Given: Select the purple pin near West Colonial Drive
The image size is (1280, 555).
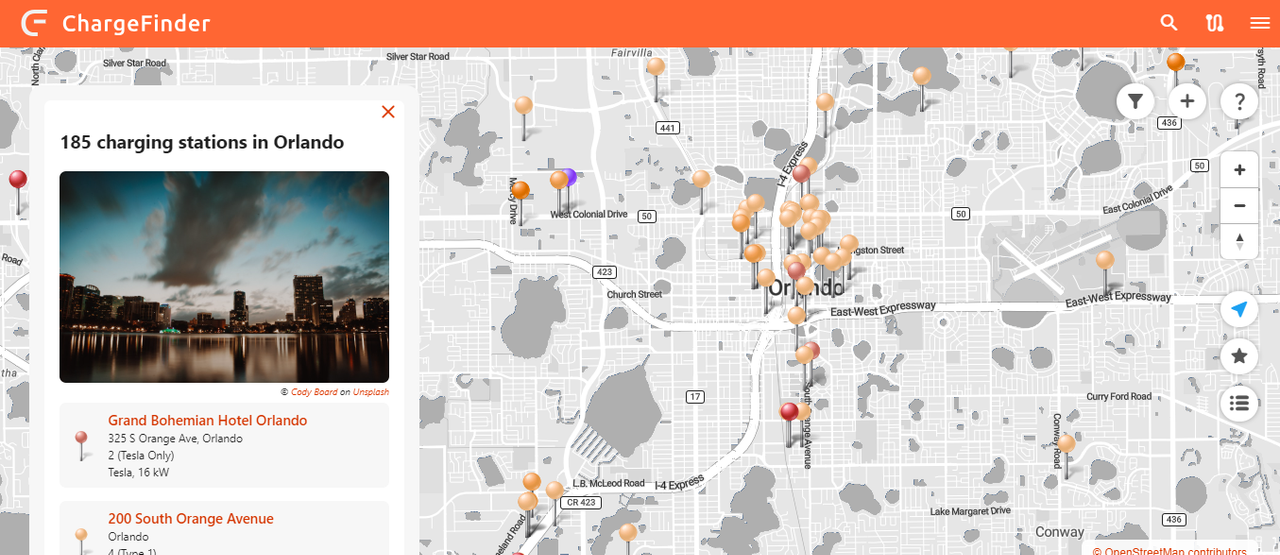Looking at the screenshot, I should pyautogui.click(x=570, y=177).
